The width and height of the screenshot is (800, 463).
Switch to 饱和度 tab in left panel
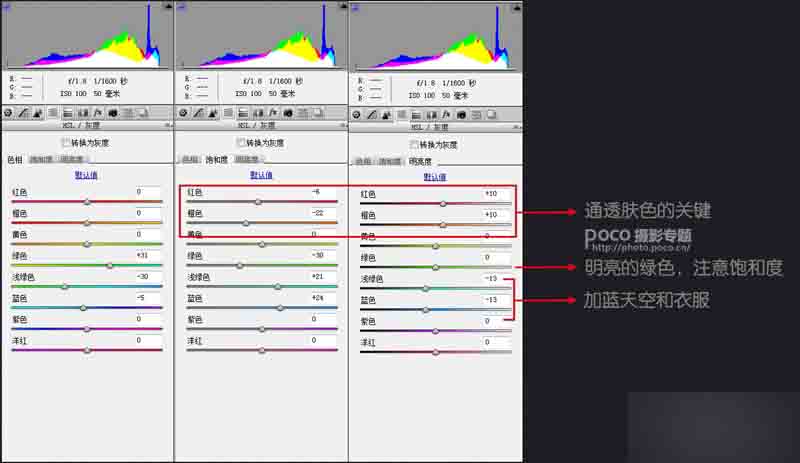click(x=41, y=159)
